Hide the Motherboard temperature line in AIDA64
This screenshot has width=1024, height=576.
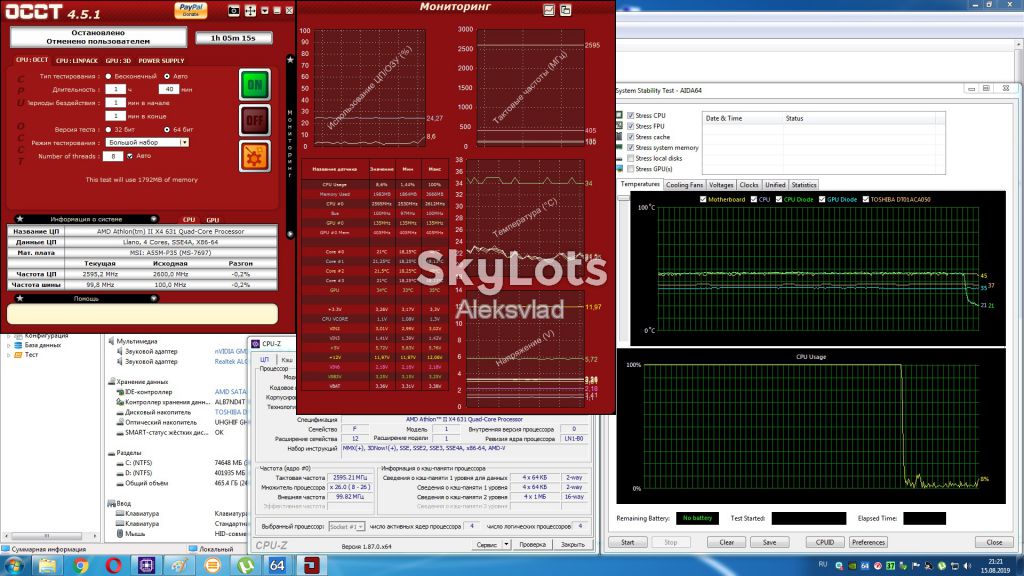[703, 199]
